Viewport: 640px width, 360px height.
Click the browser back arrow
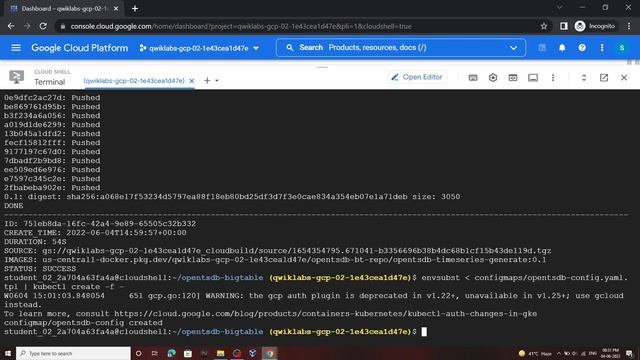coord(11,26)
